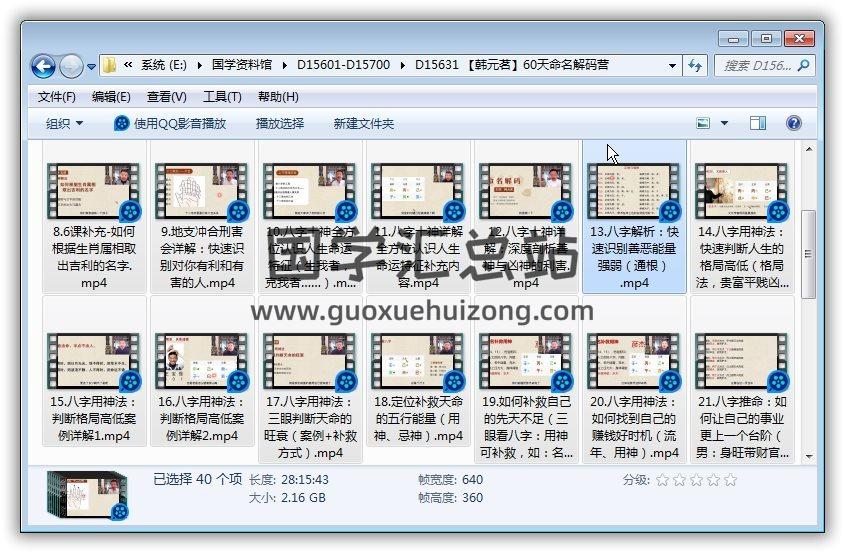
Task: Select video thumbnail 16.八字用神法
Action: click(202, 361)
